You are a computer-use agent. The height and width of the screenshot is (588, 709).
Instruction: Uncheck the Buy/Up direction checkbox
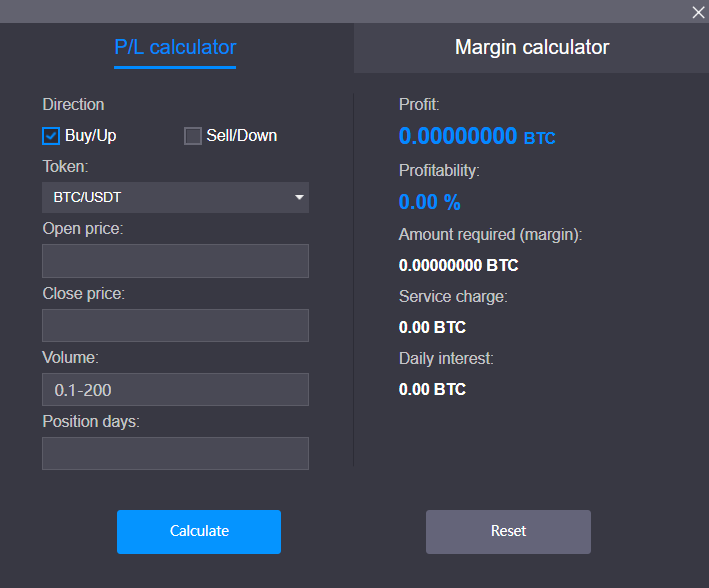[51, 136]
